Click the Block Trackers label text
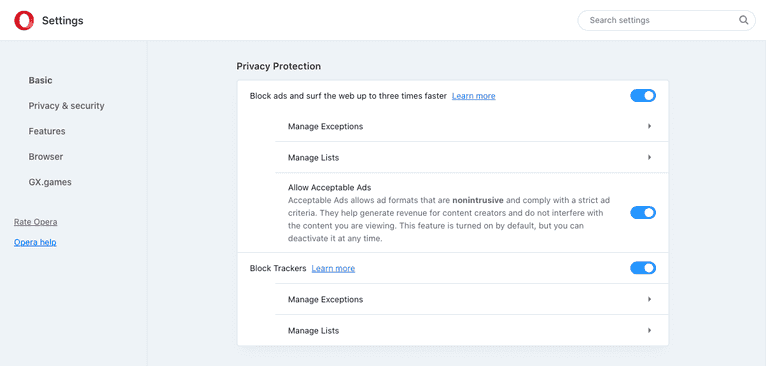This screenshot has height=366, width=766. [x=278, y=268]
